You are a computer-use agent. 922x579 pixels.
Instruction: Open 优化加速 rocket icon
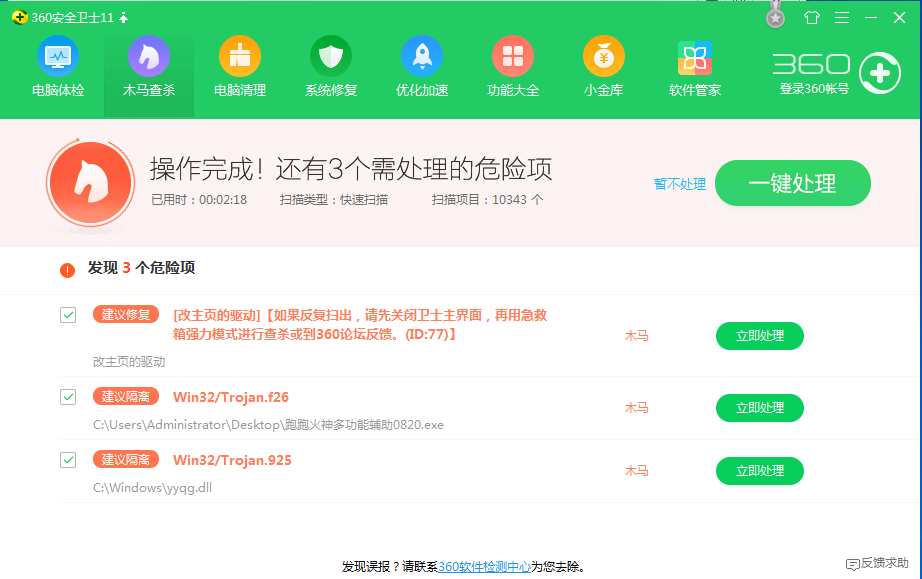tap(422, 56)
